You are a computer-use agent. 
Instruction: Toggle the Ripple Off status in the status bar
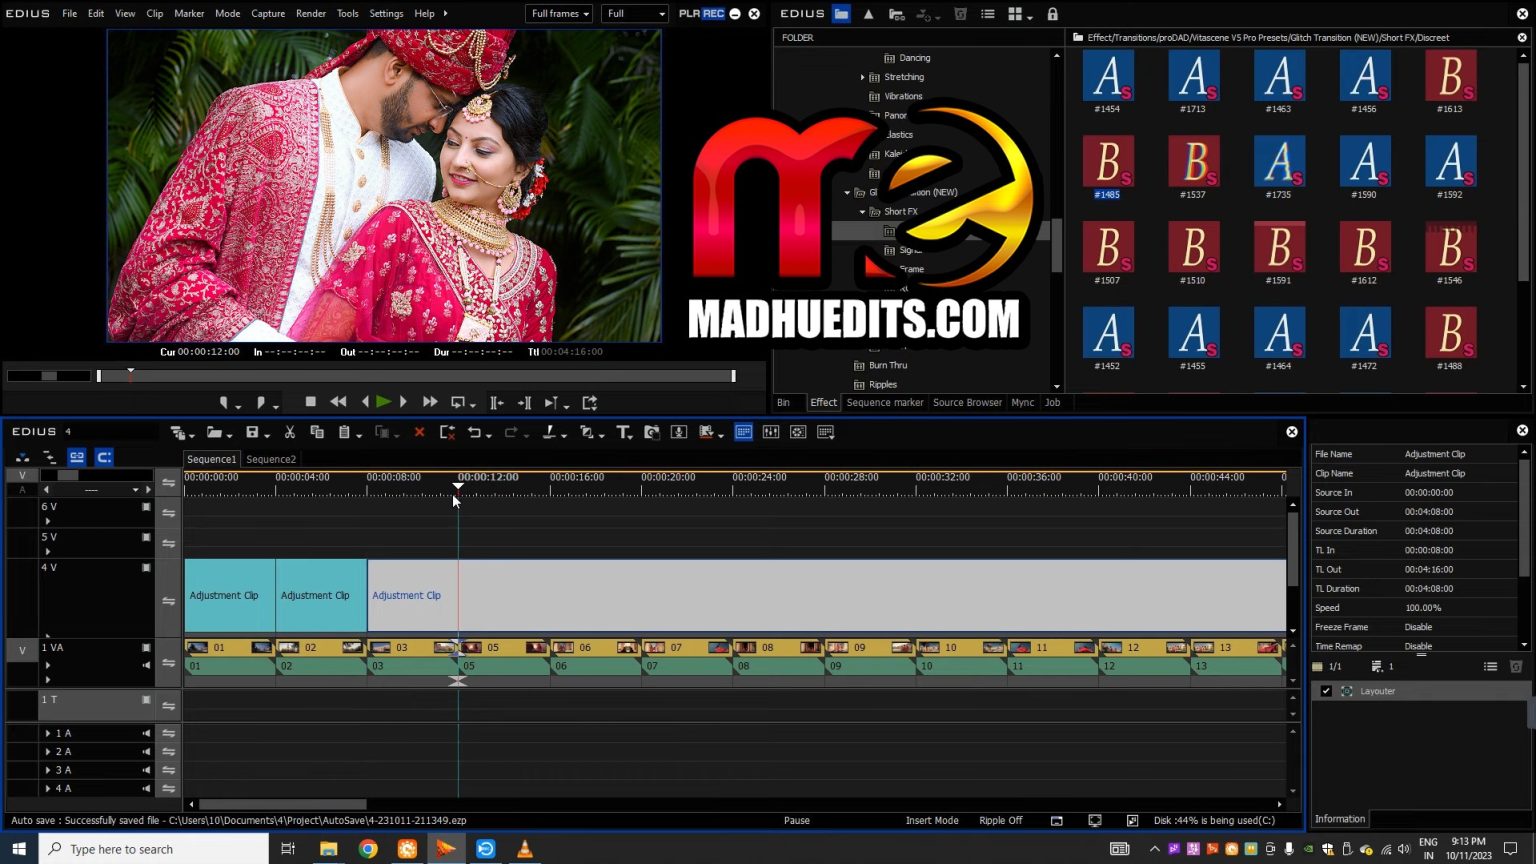1000,820
